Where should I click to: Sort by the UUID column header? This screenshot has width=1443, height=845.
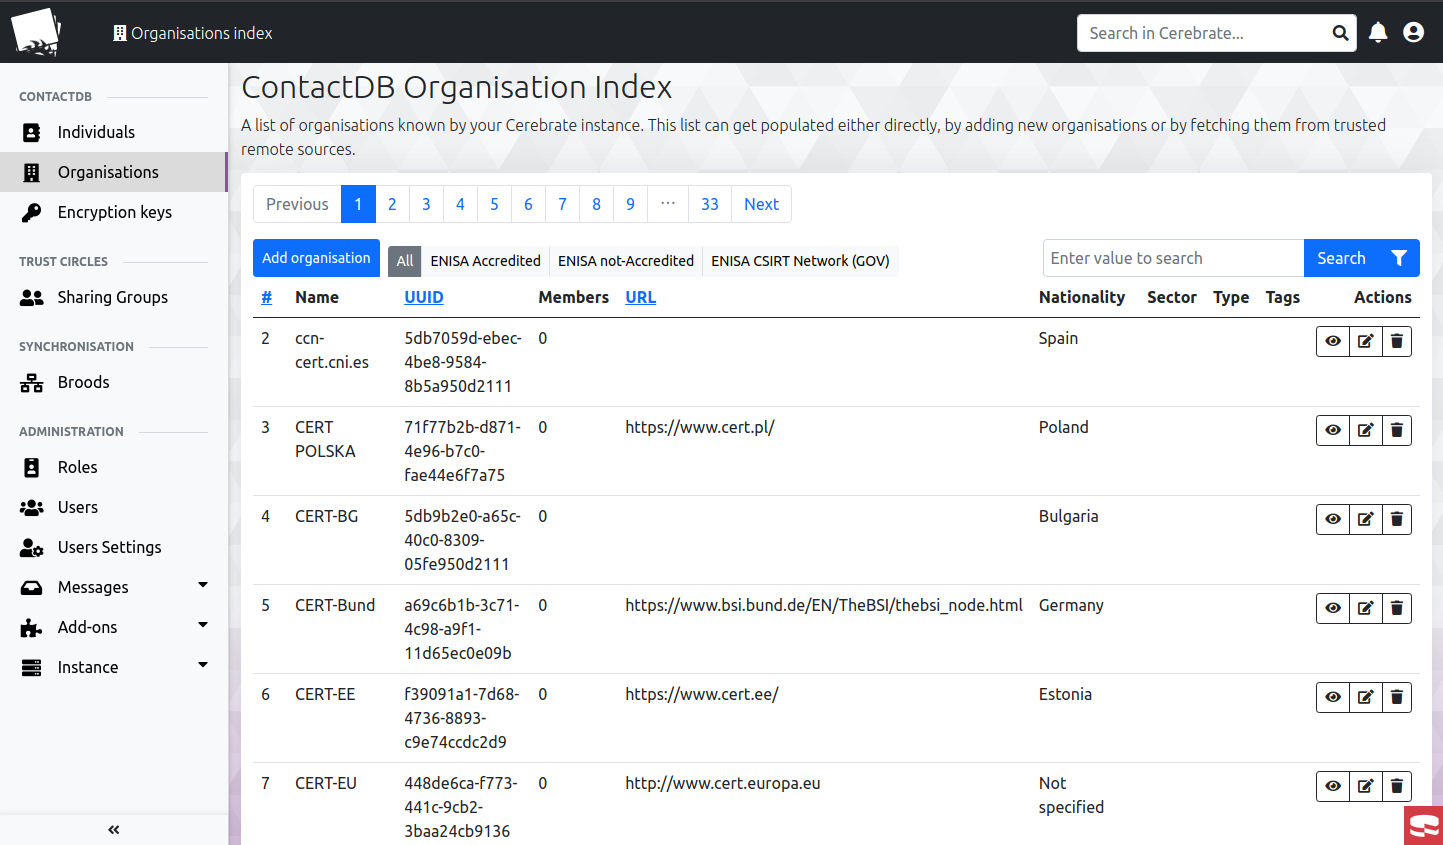424,297
